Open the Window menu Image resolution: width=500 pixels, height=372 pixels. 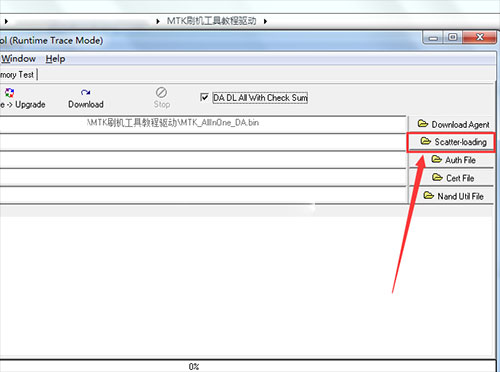tap(18, 59)
